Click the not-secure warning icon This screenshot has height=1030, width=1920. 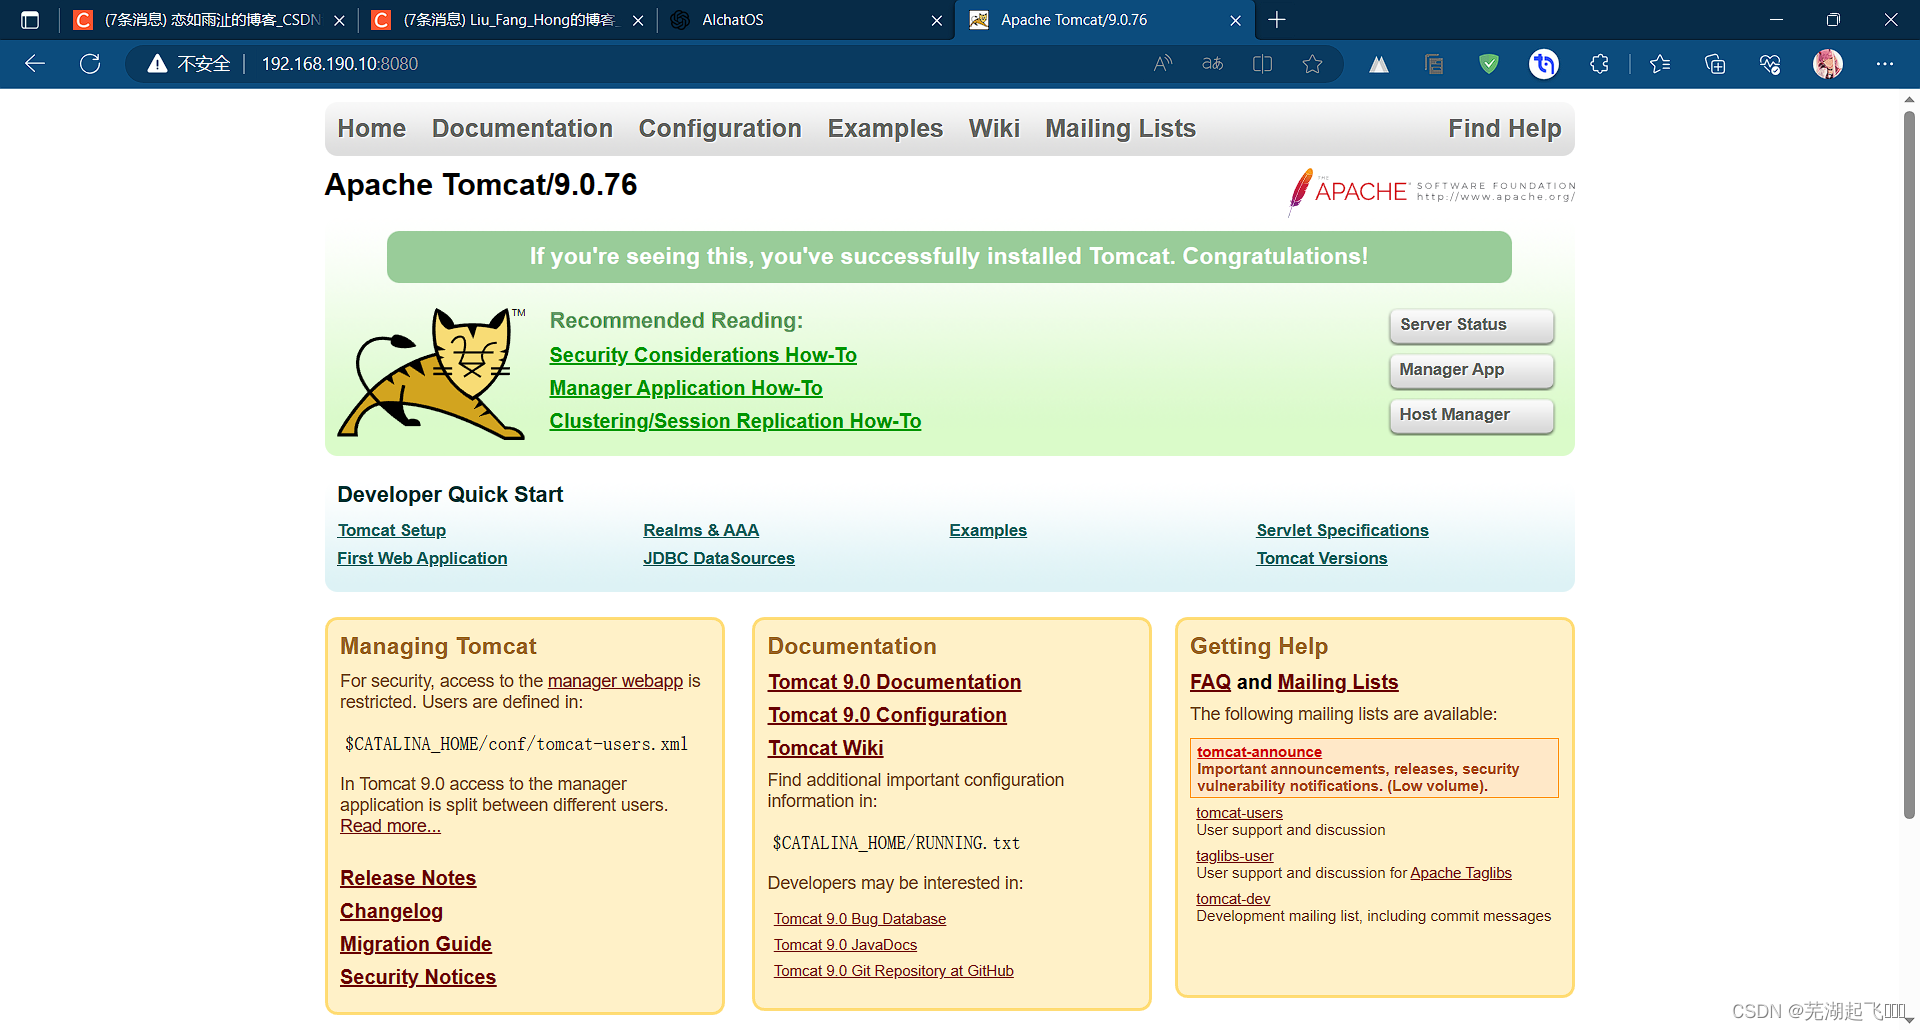(x=157, y=64)
